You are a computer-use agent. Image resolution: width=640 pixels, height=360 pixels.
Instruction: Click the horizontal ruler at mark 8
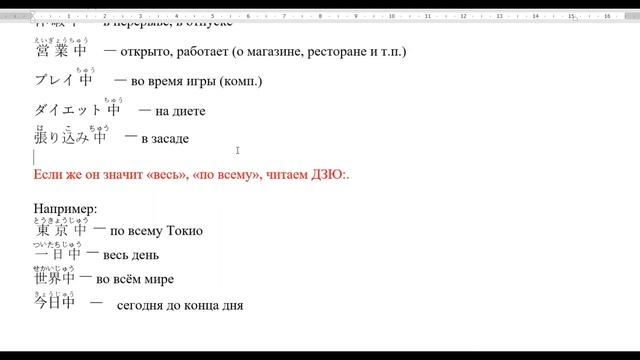pos(320,16)
